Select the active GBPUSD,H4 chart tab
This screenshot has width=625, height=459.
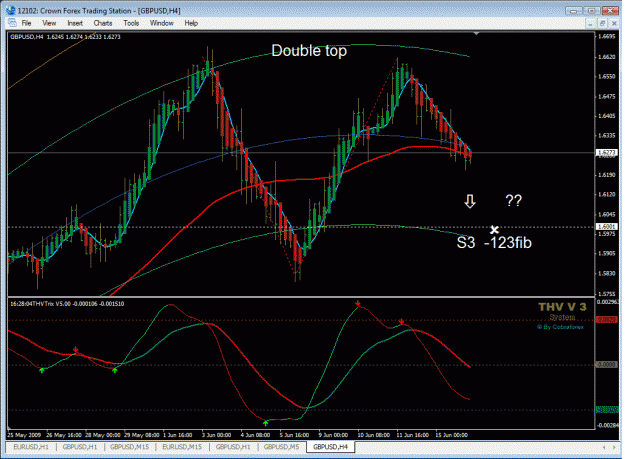coord(330,447)
